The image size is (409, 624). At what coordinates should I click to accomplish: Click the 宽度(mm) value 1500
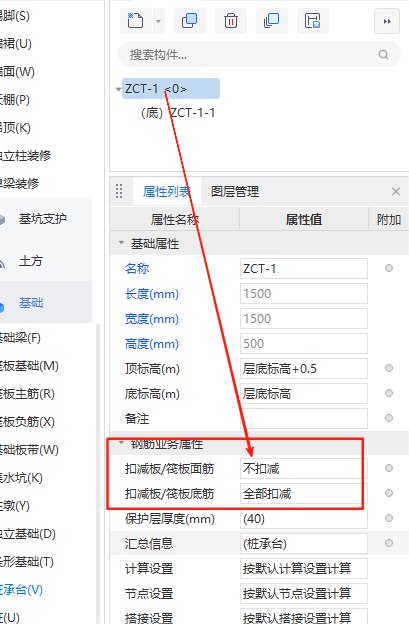click(304, 319)
